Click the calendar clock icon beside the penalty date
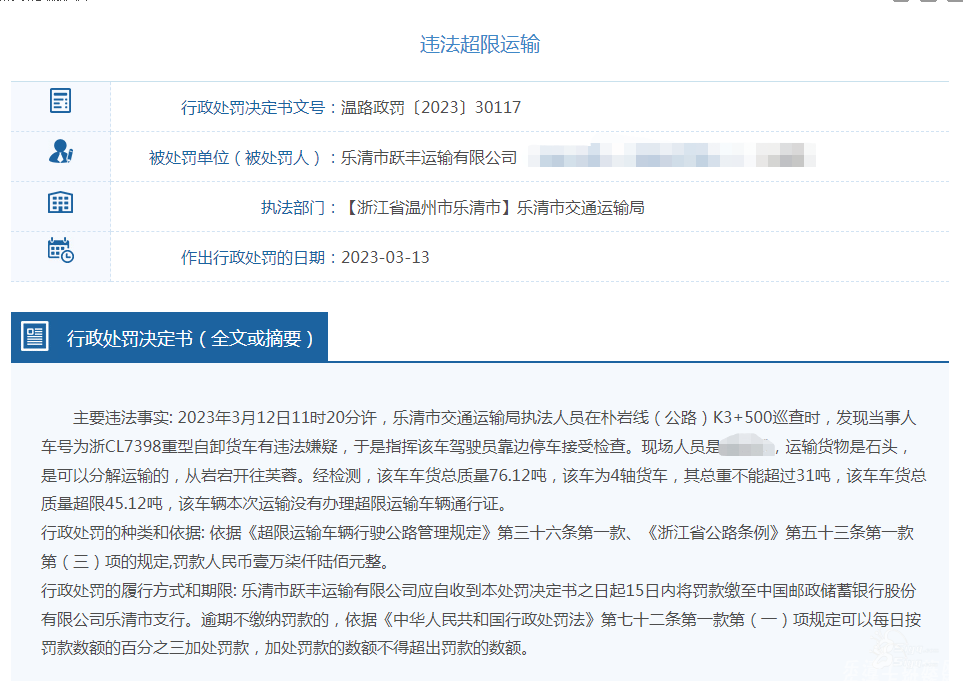The image size is (963, 695). 60,251
